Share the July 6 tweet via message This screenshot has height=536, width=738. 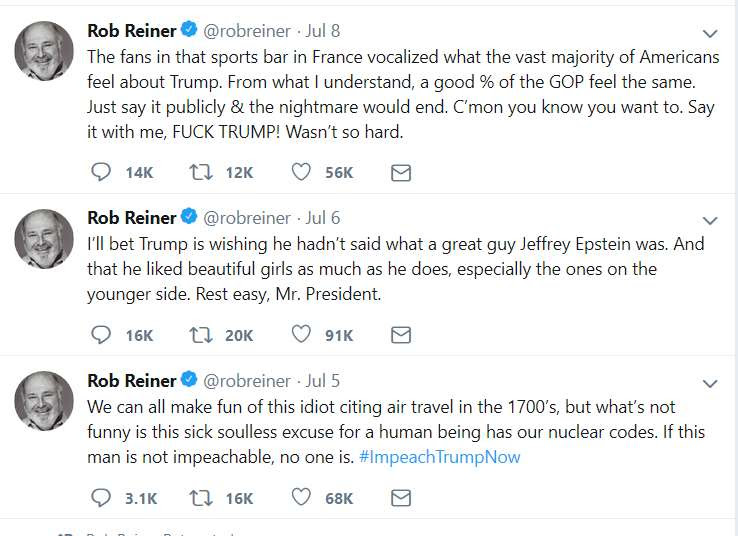(x=400, y=335)
